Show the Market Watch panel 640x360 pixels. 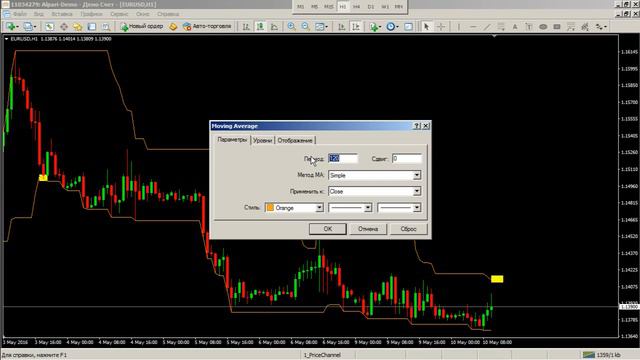point(49,27)
